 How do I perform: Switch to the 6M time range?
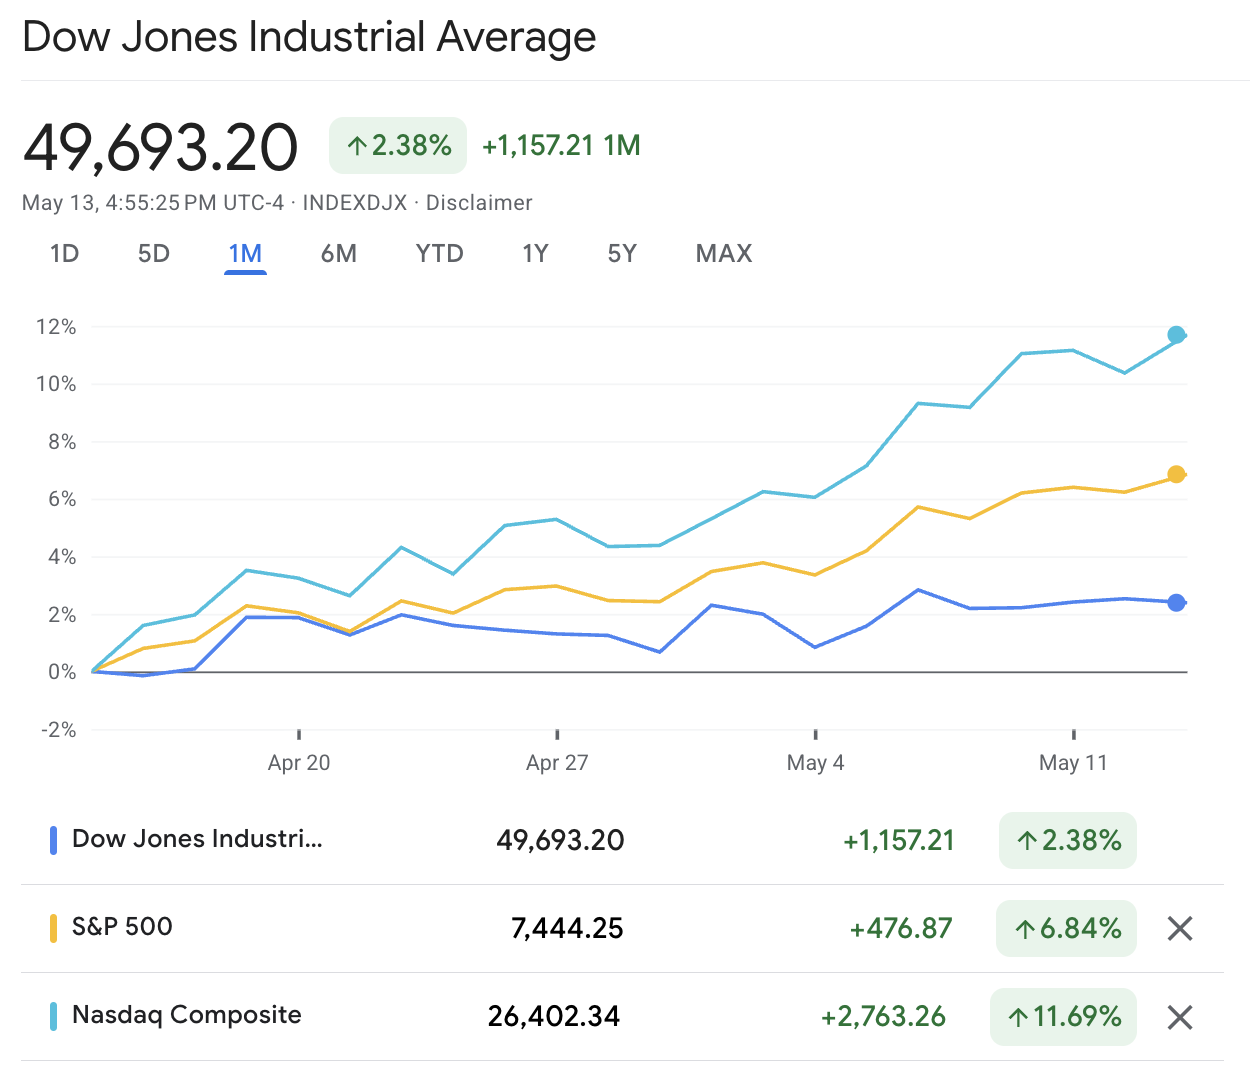pyautogui.click(x=339, y=253)
